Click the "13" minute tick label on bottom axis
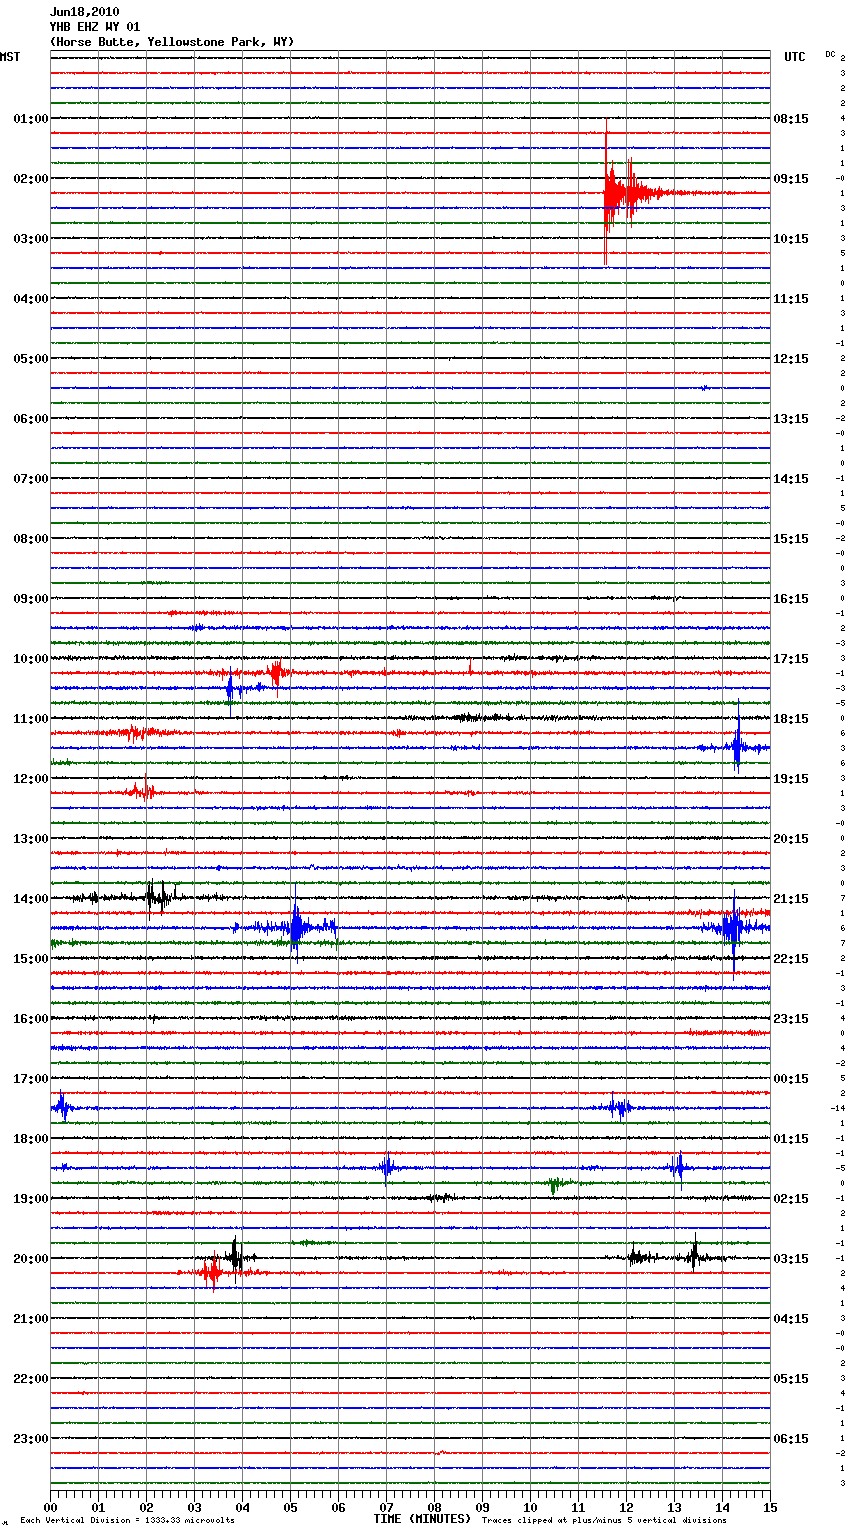Image resolution: width=850 pixels, height=1534 pixels. pos(674,1507)
